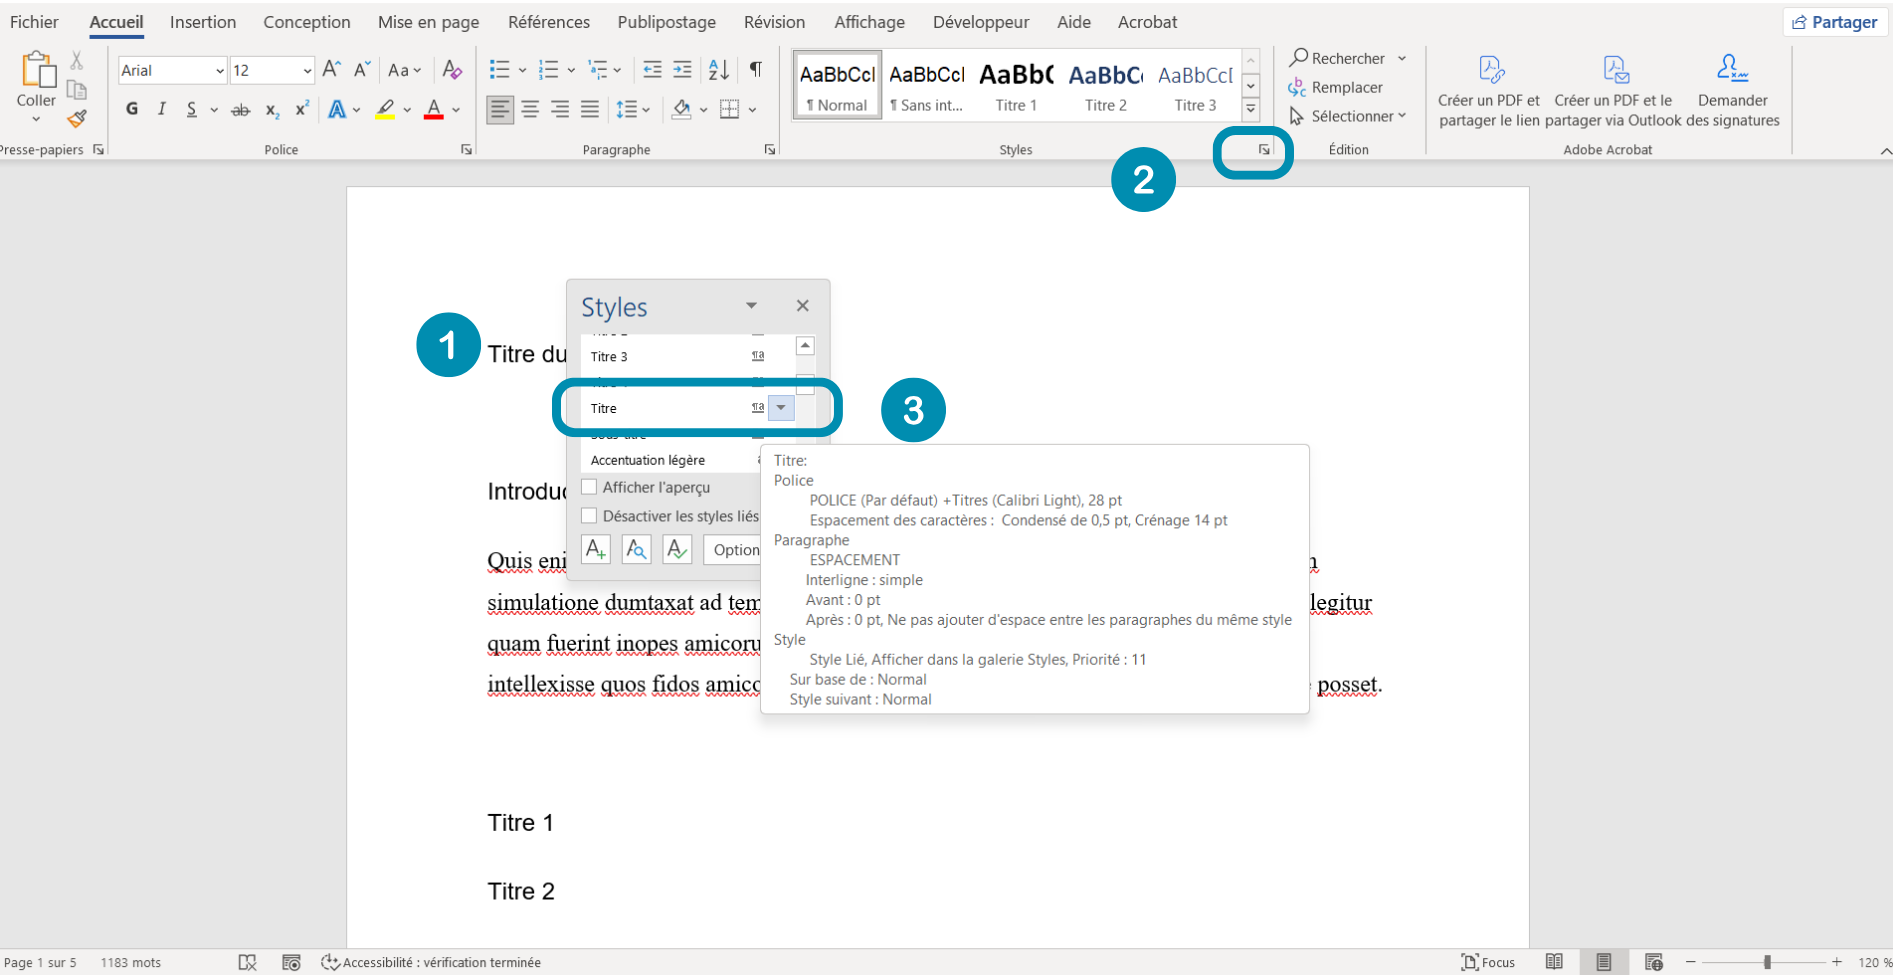
Task: Switch to the Mise en page tab
Action: [x=428, y=22]
